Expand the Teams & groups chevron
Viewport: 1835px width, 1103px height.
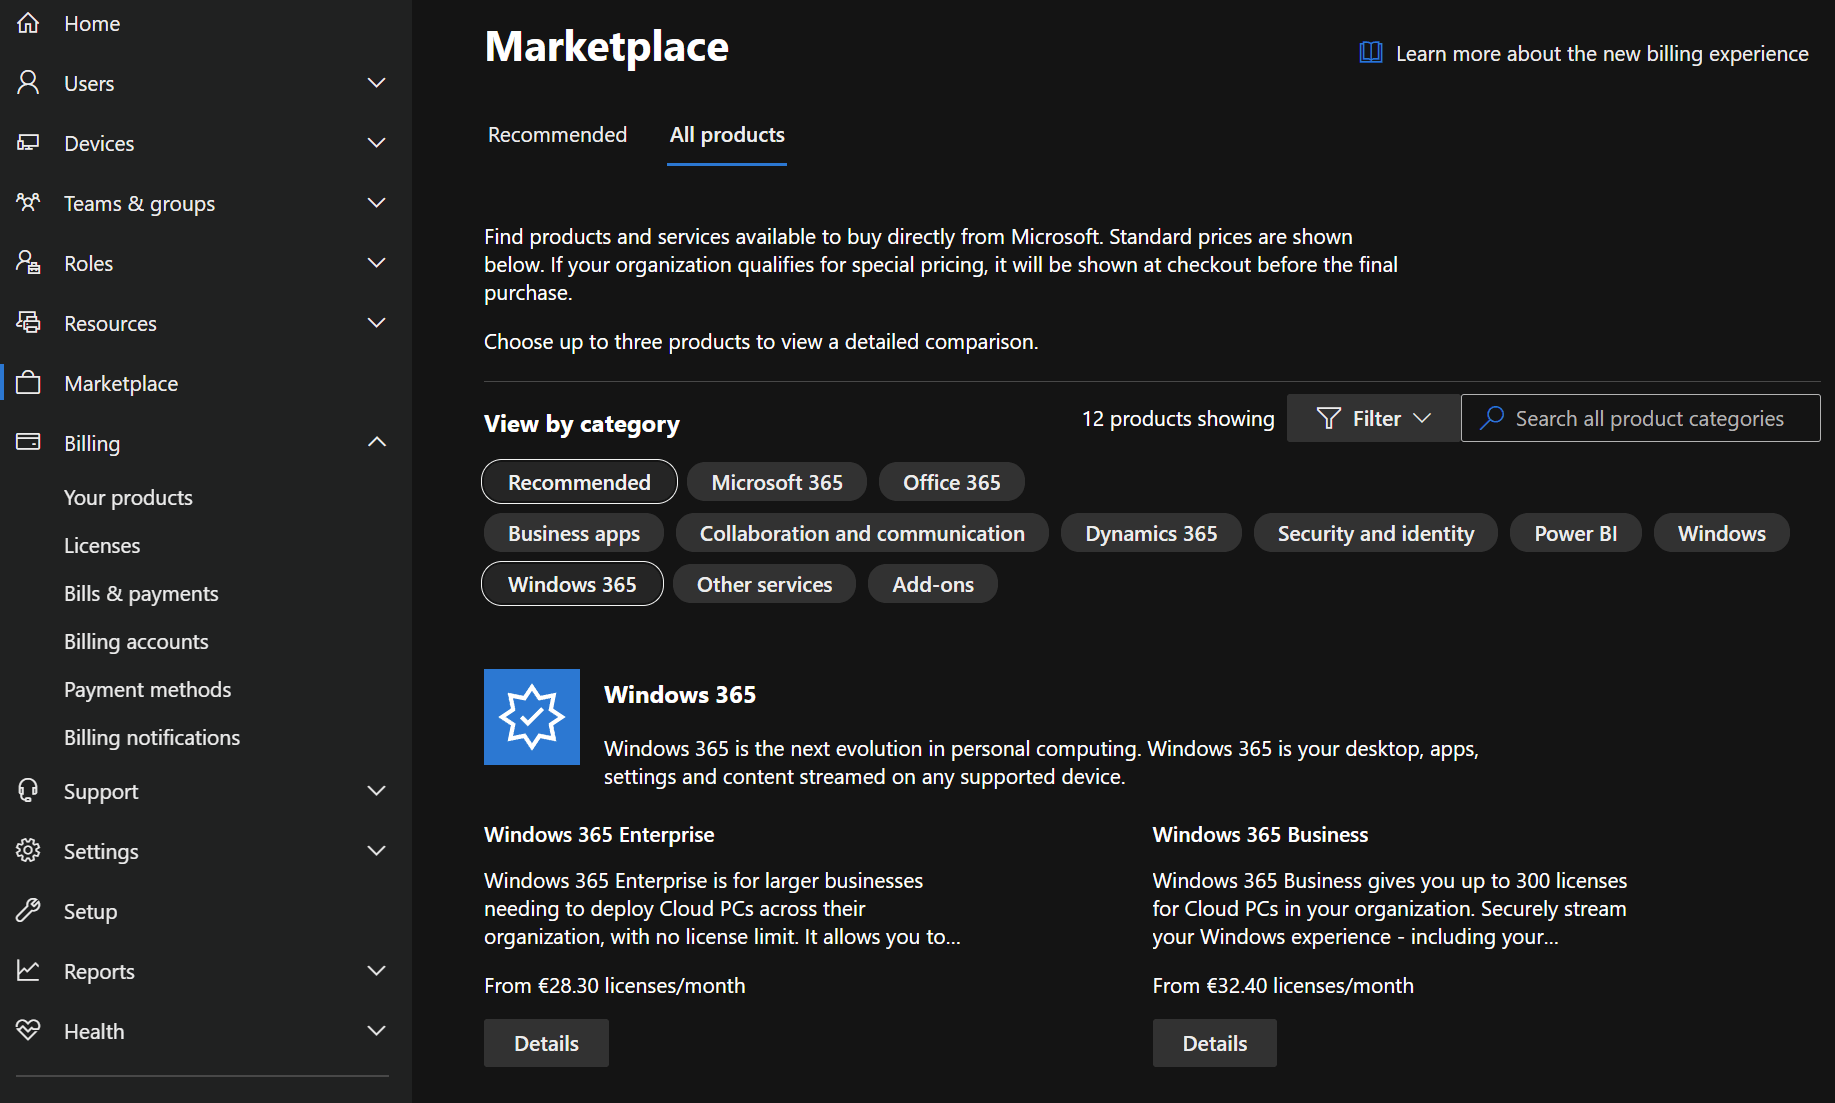click(x=377, y=203)
